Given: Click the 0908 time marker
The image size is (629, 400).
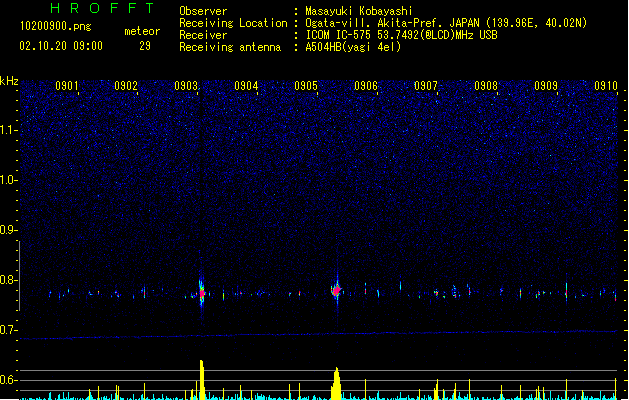Looking at the screenshot, I should pos(486,86).
